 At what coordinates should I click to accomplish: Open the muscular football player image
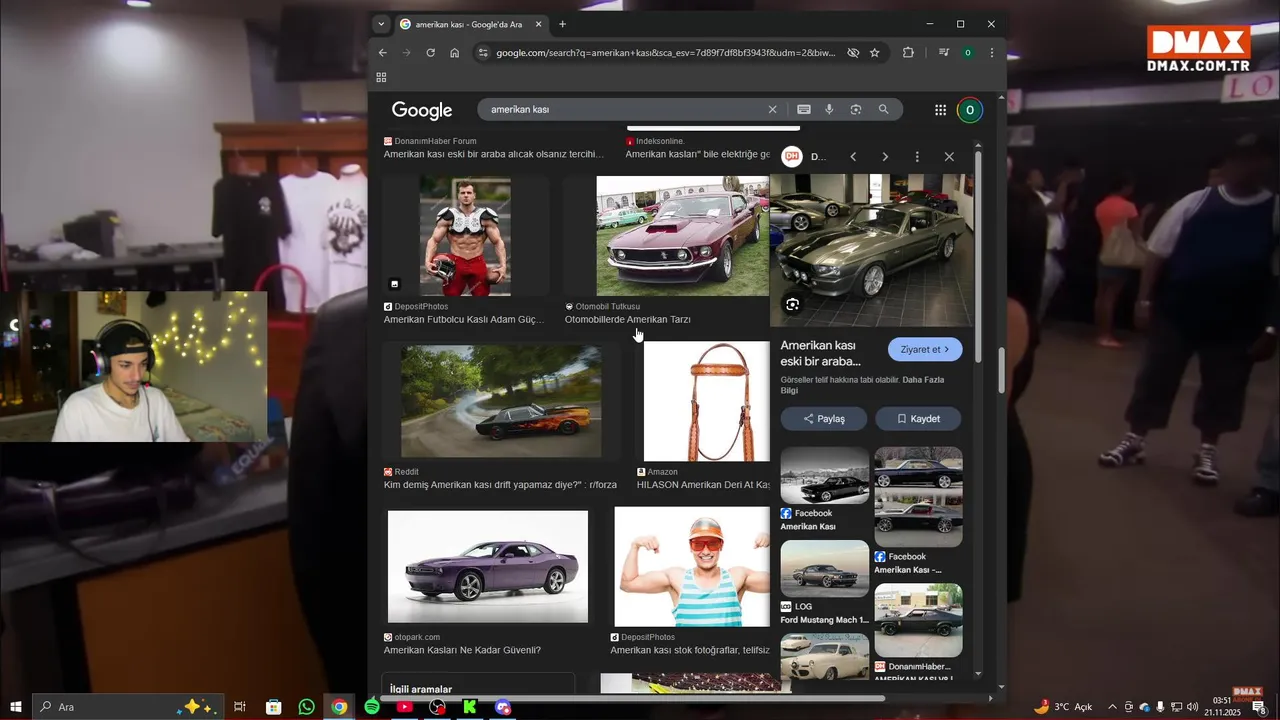pos(465,236)
